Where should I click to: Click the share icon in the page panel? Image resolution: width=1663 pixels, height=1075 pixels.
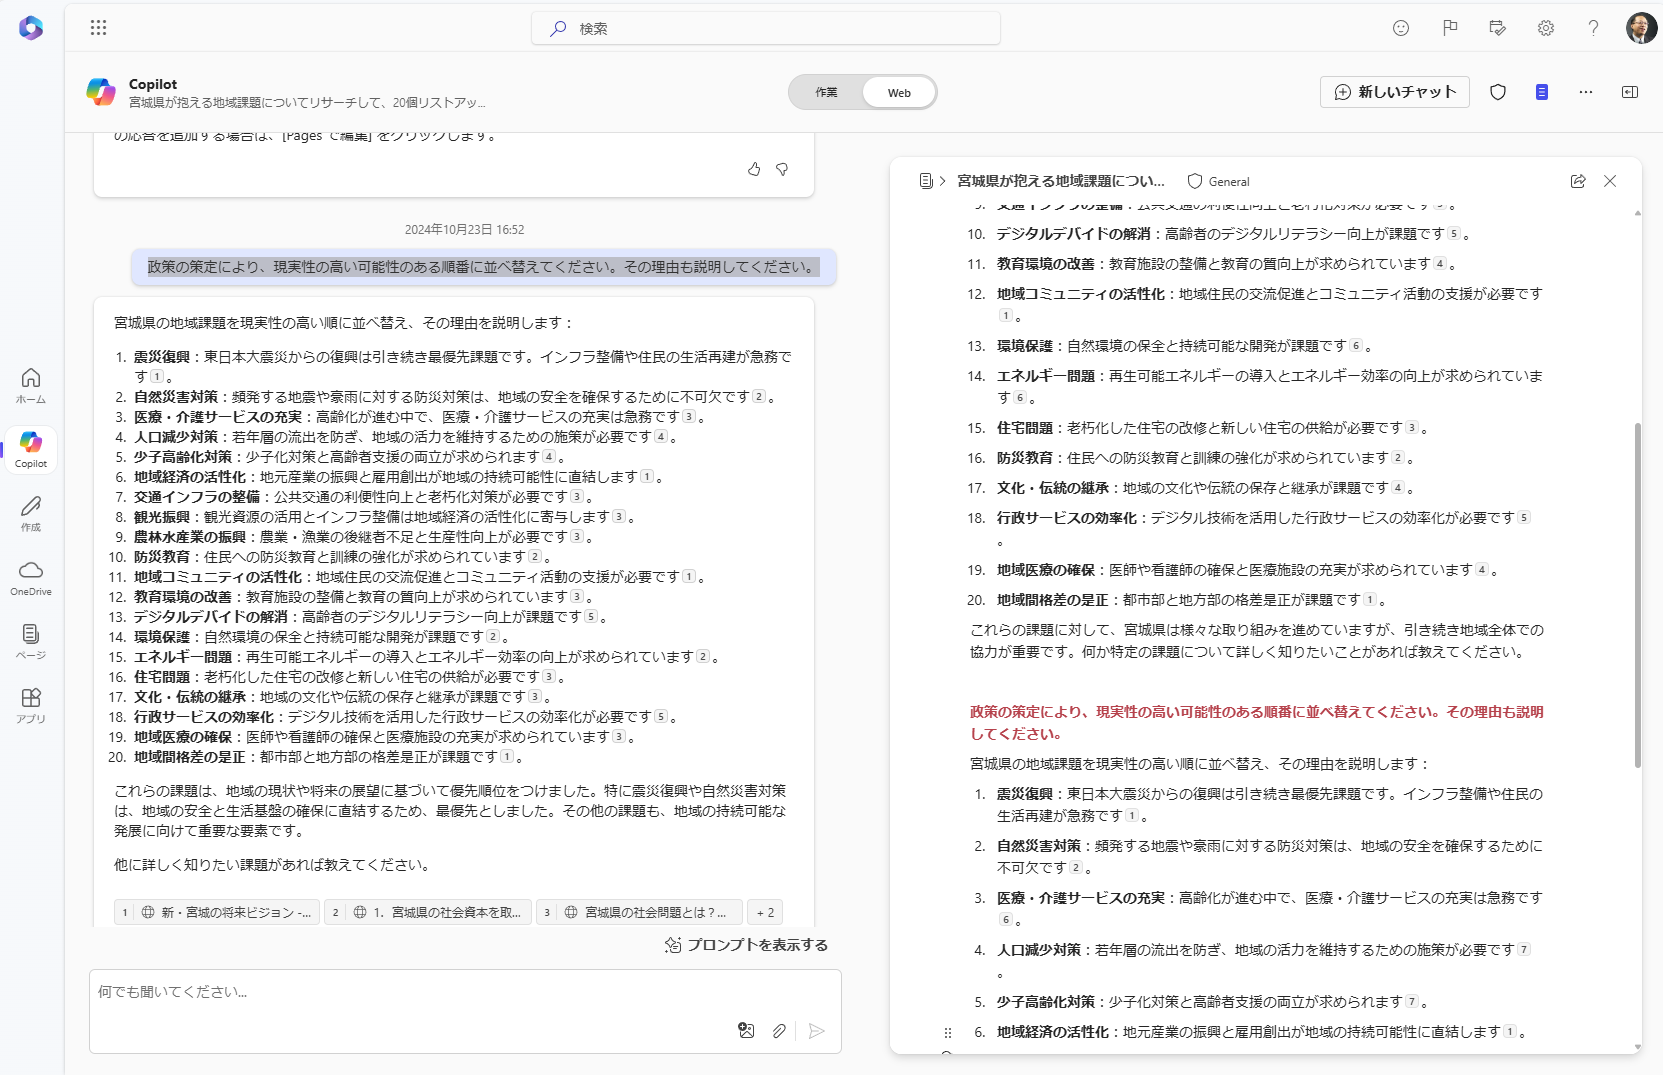pos(1578,181)
